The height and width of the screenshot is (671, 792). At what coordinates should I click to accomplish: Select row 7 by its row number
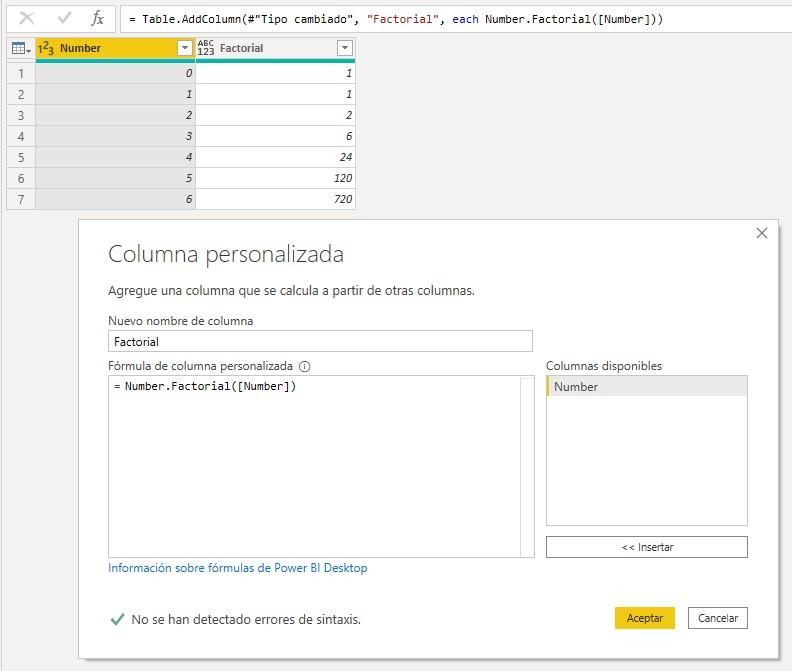coord(20,199)
